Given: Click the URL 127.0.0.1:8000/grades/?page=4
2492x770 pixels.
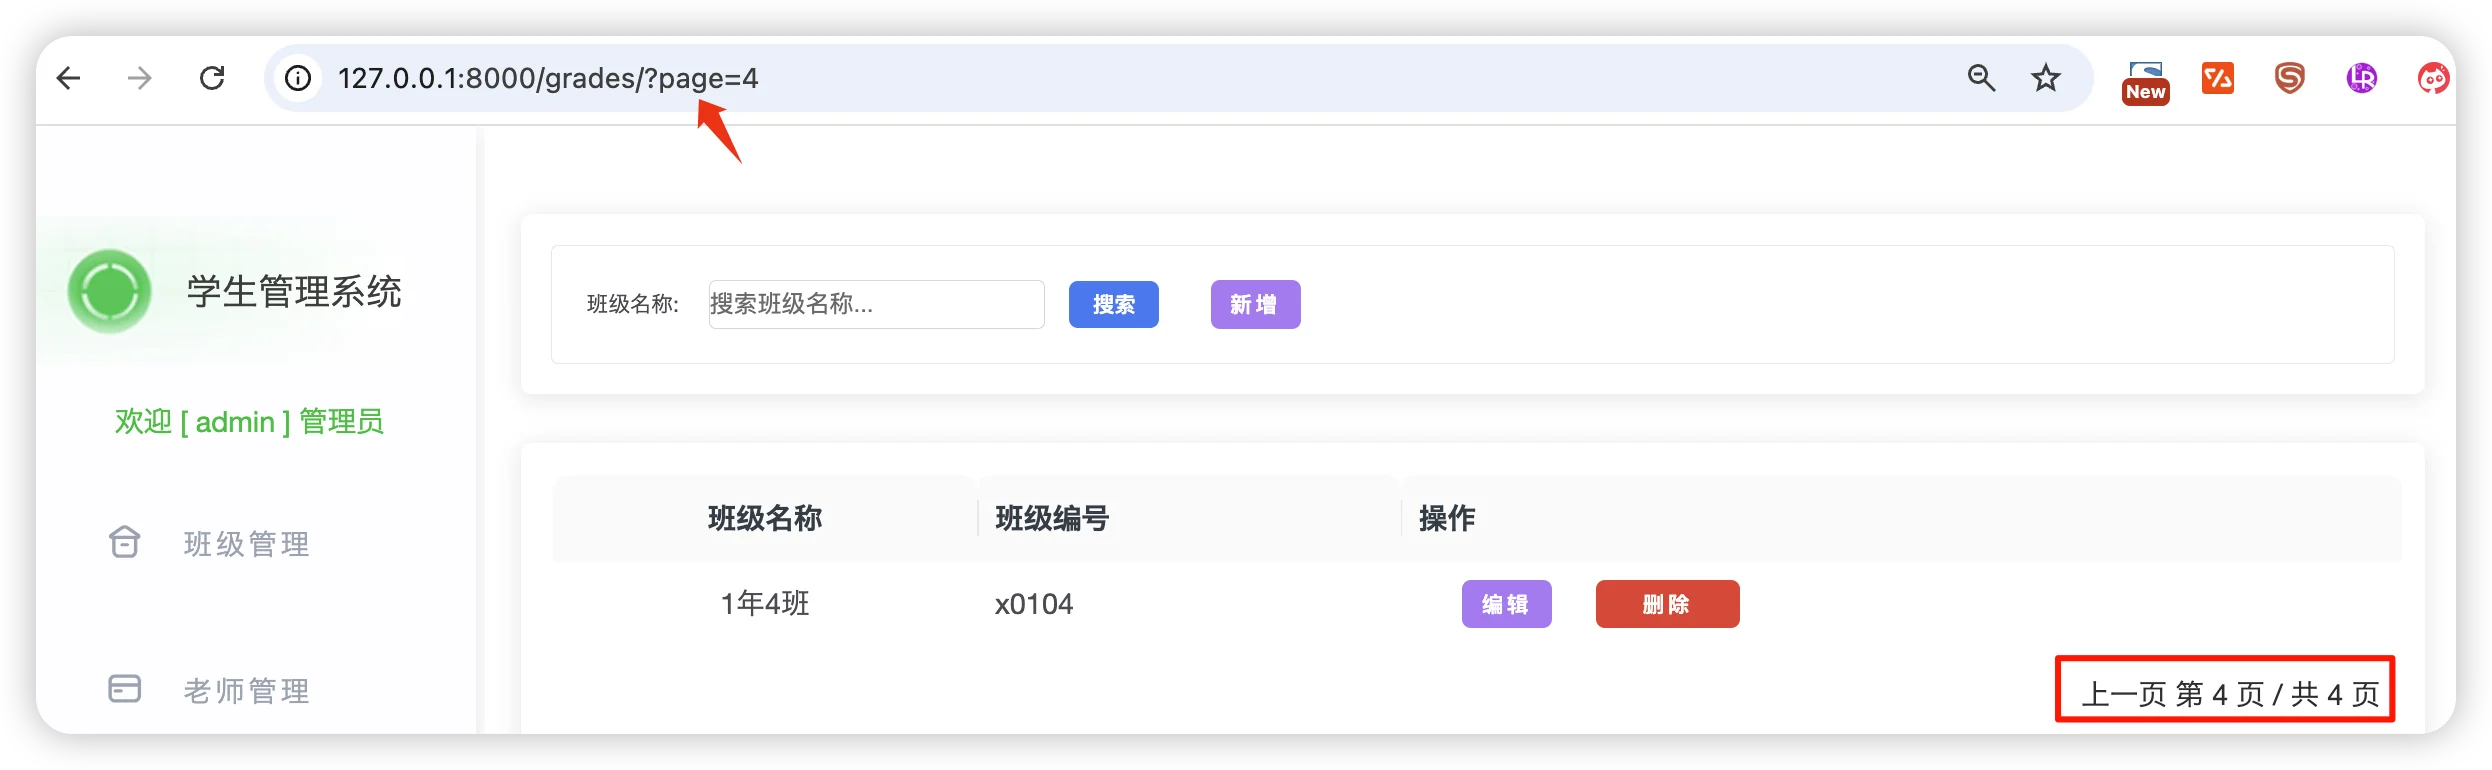Looking at the screenshot, I should 548,78.
